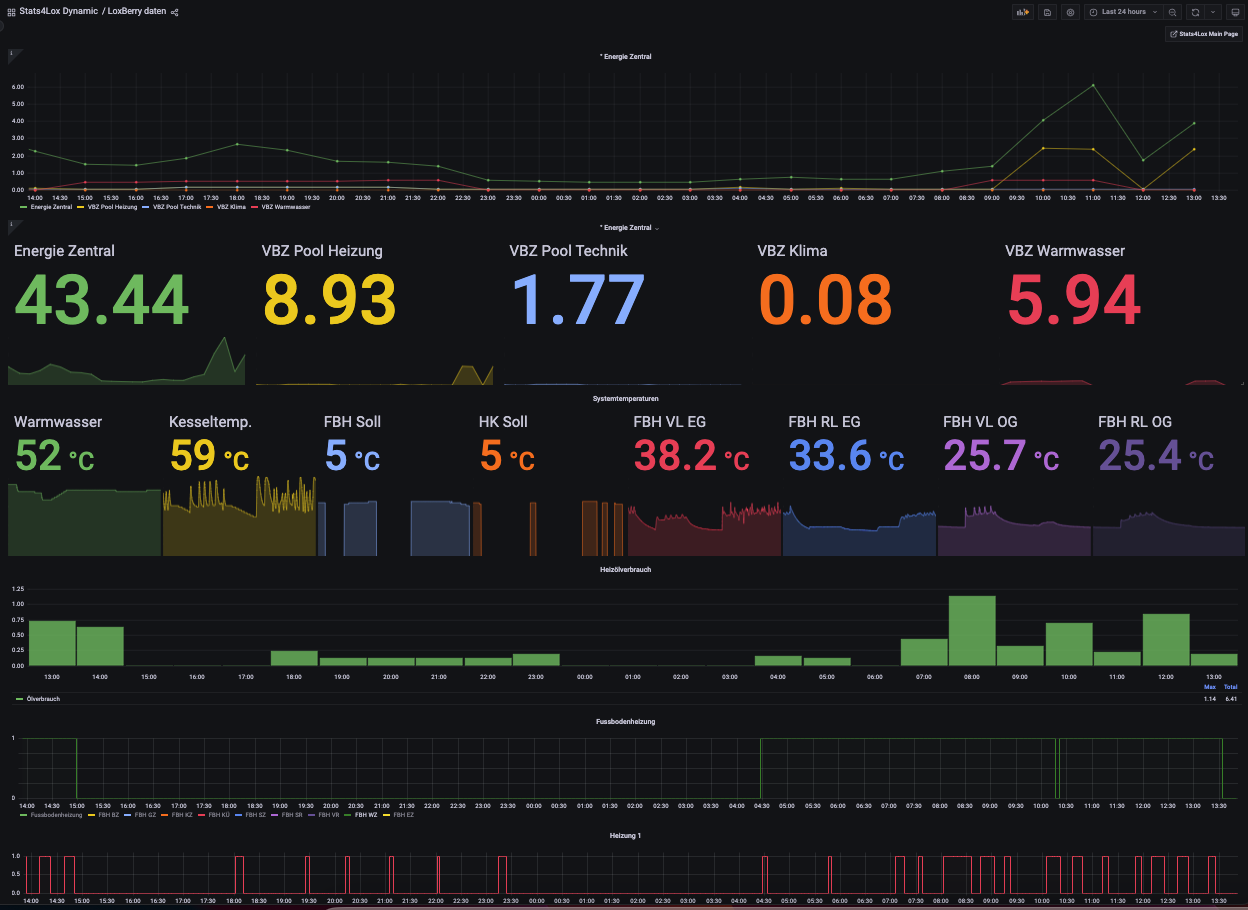Save the dashboard with the disk icon

[1047, 12]
